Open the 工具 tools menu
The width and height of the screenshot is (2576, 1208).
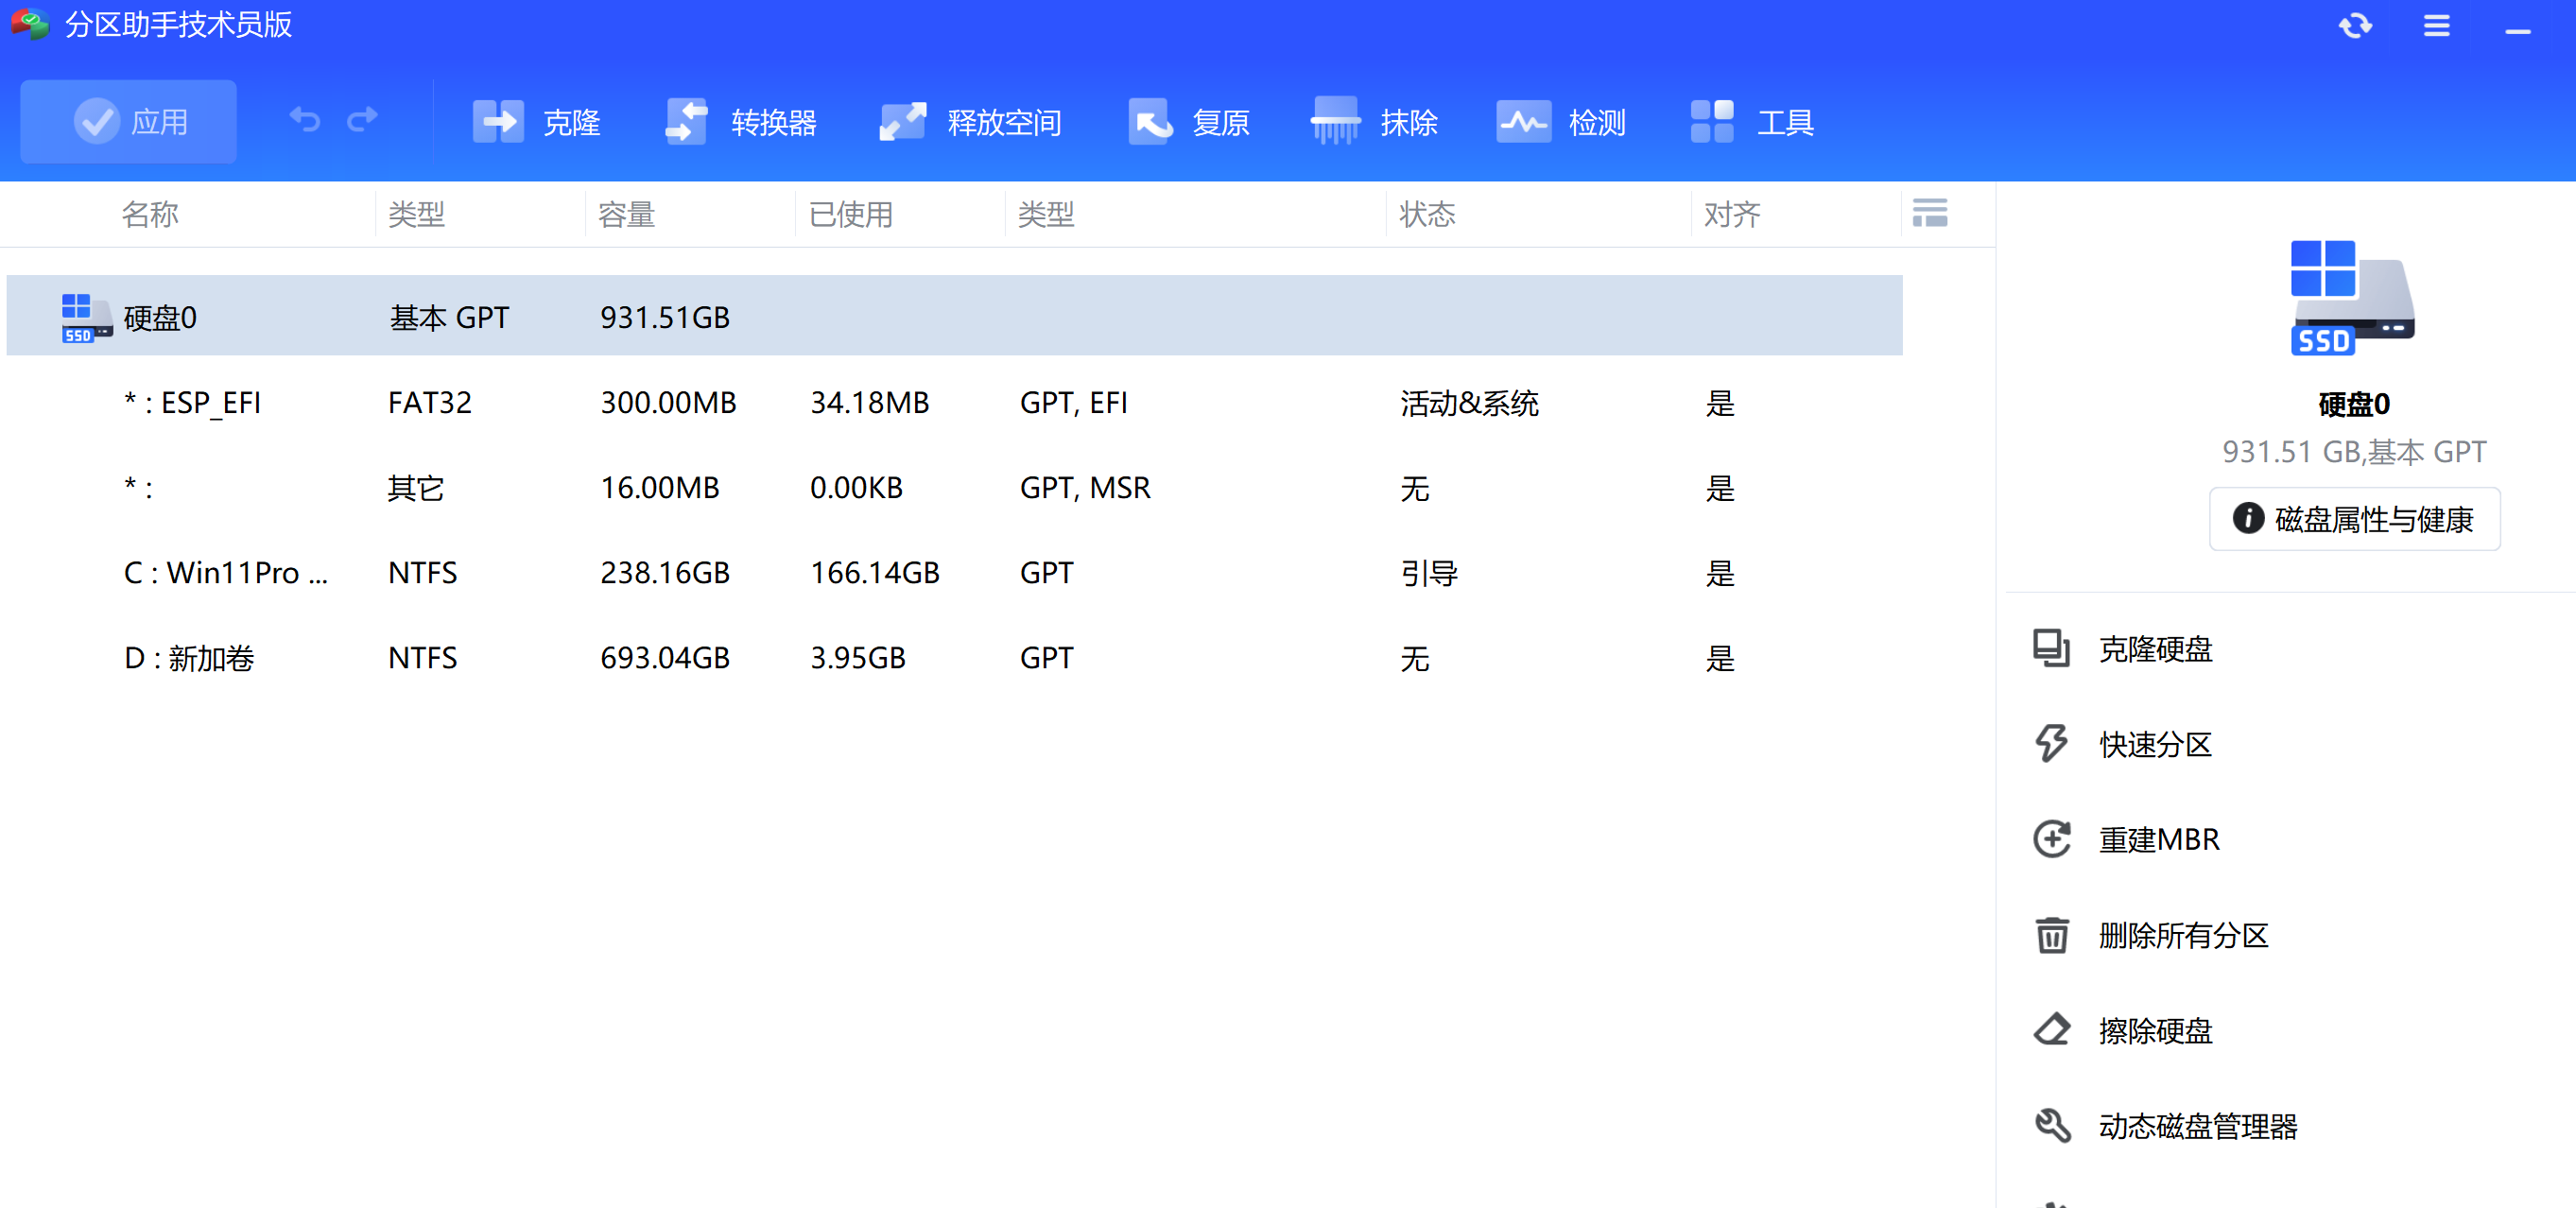1752,122
